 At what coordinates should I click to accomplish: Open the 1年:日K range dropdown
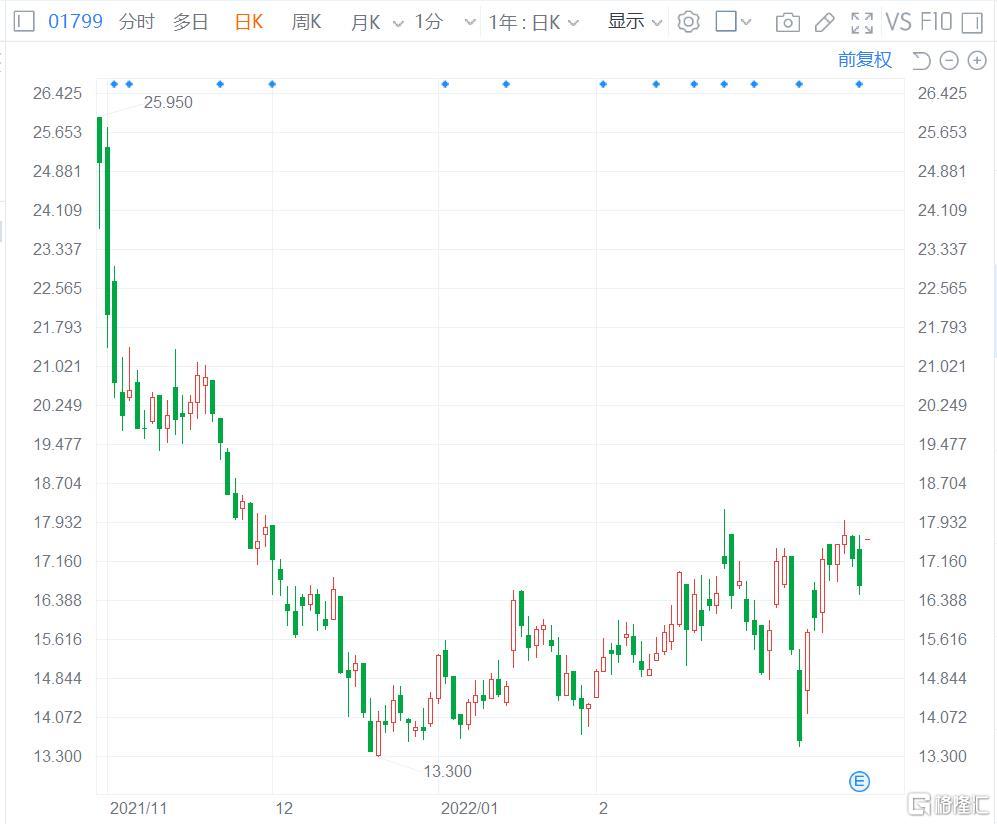pyautogui.click(x=533, y=22)
